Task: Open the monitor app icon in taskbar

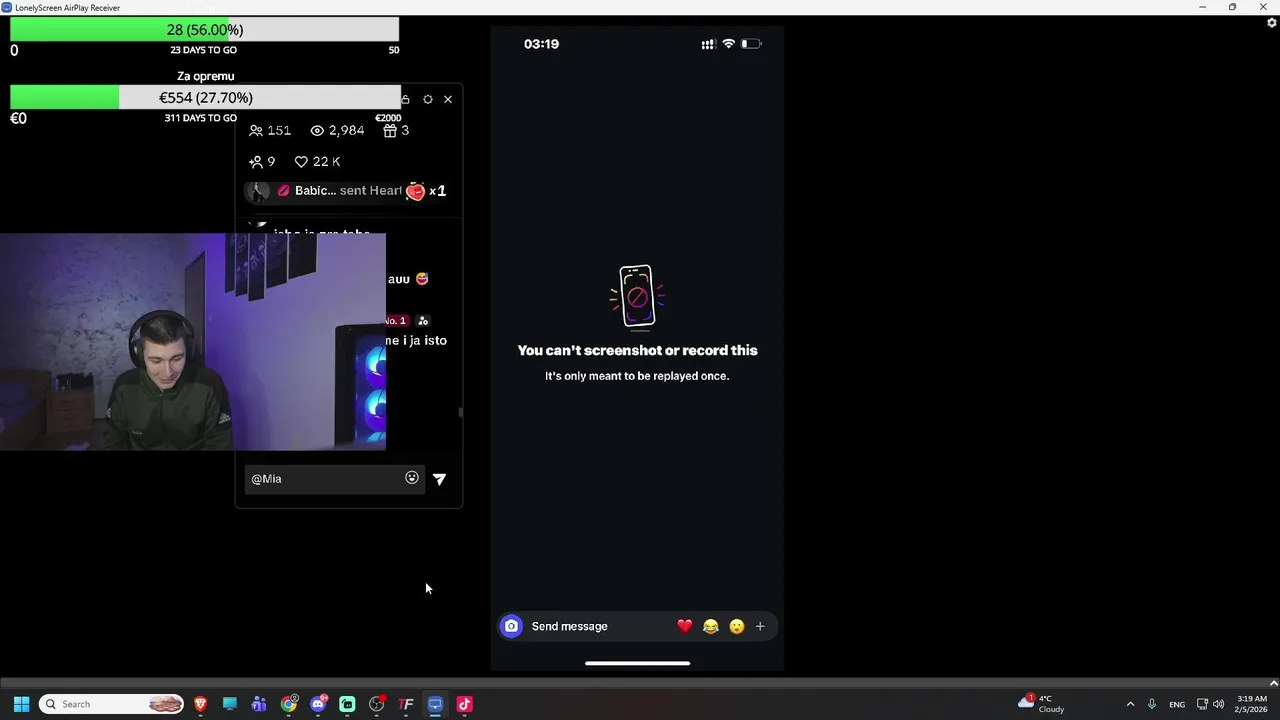Action: pos(229,704)
